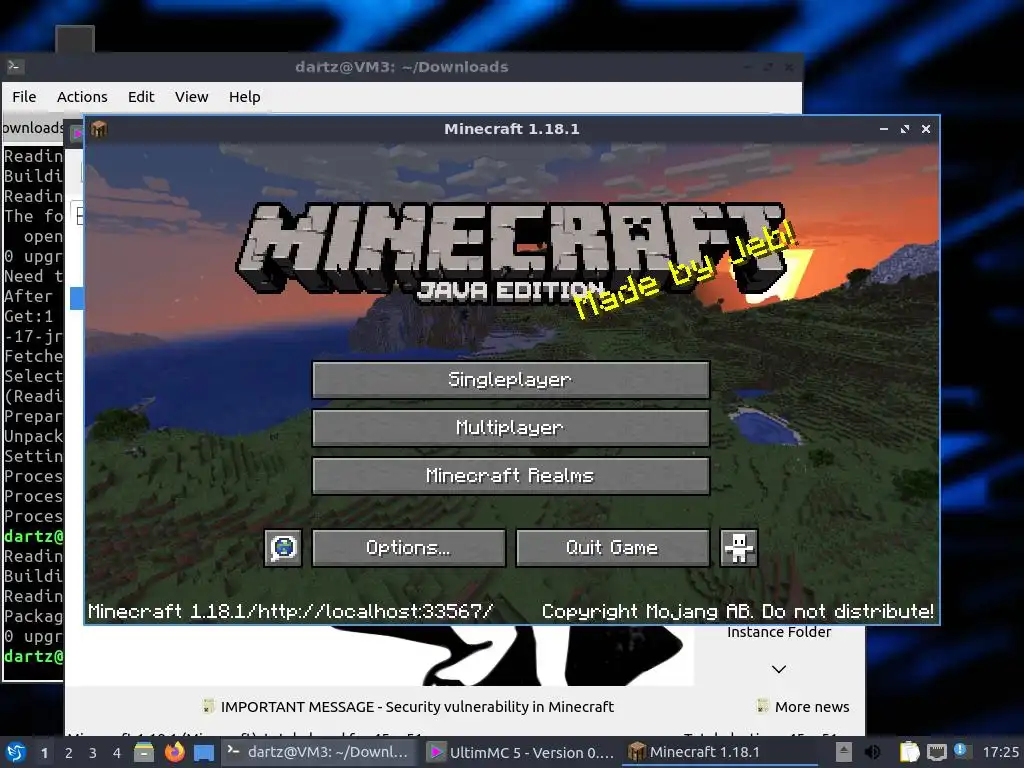Switch to workspace 4
Viewport: 1024px width, 768px height.
(117, 753)
